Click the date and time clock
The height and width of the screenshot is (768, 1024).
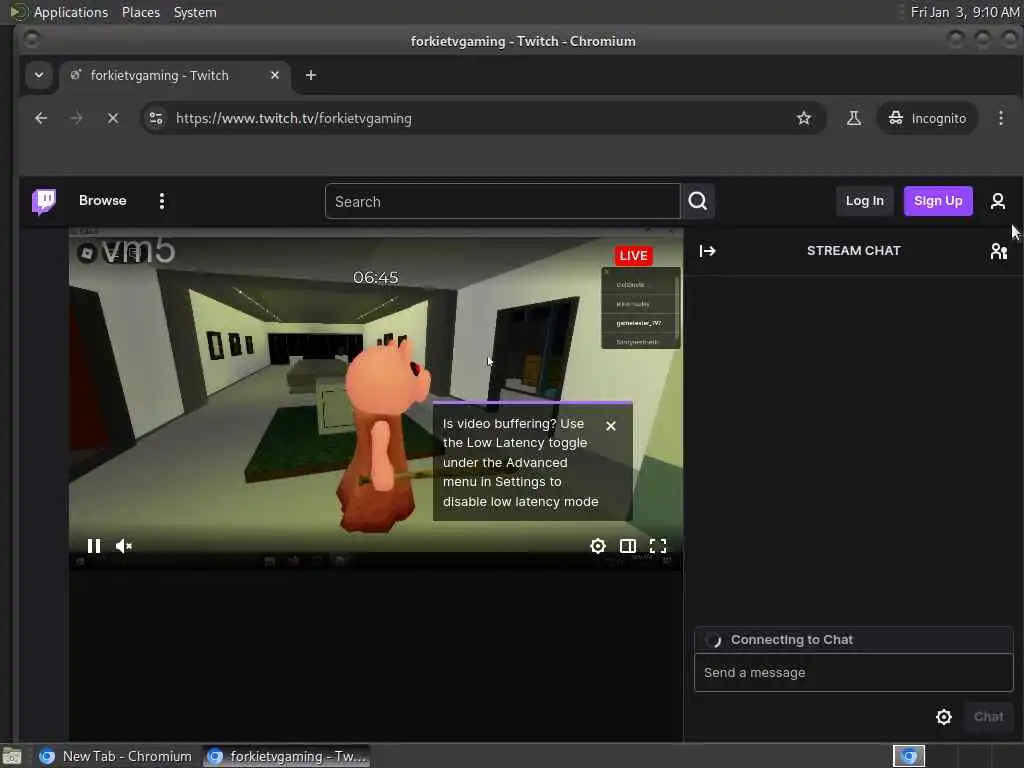(x=965, y=12)
